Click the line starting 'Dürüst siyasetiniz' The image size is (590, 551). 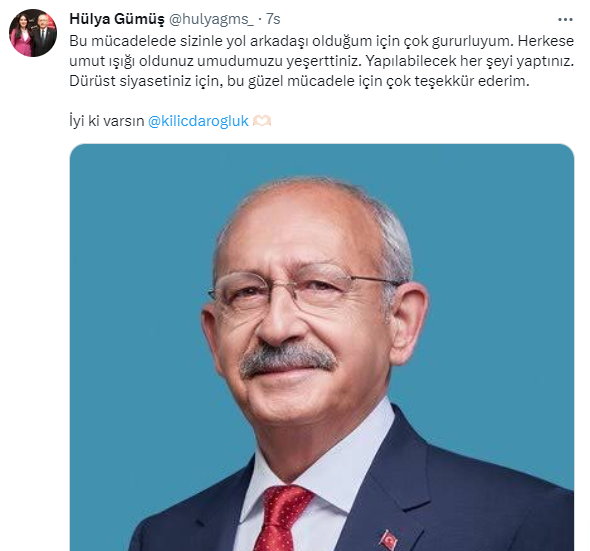[x=299, y=81]
